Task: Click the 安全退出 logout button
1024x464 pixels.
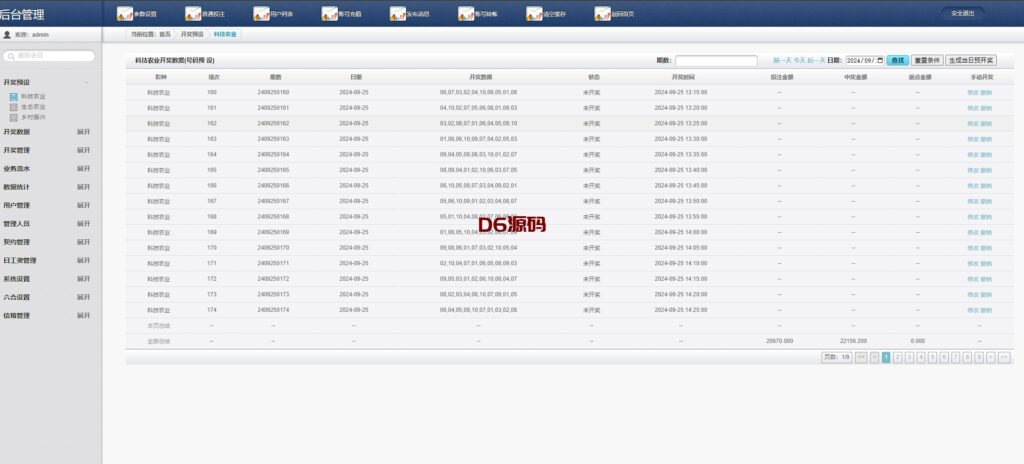Action: pos(963,13)
